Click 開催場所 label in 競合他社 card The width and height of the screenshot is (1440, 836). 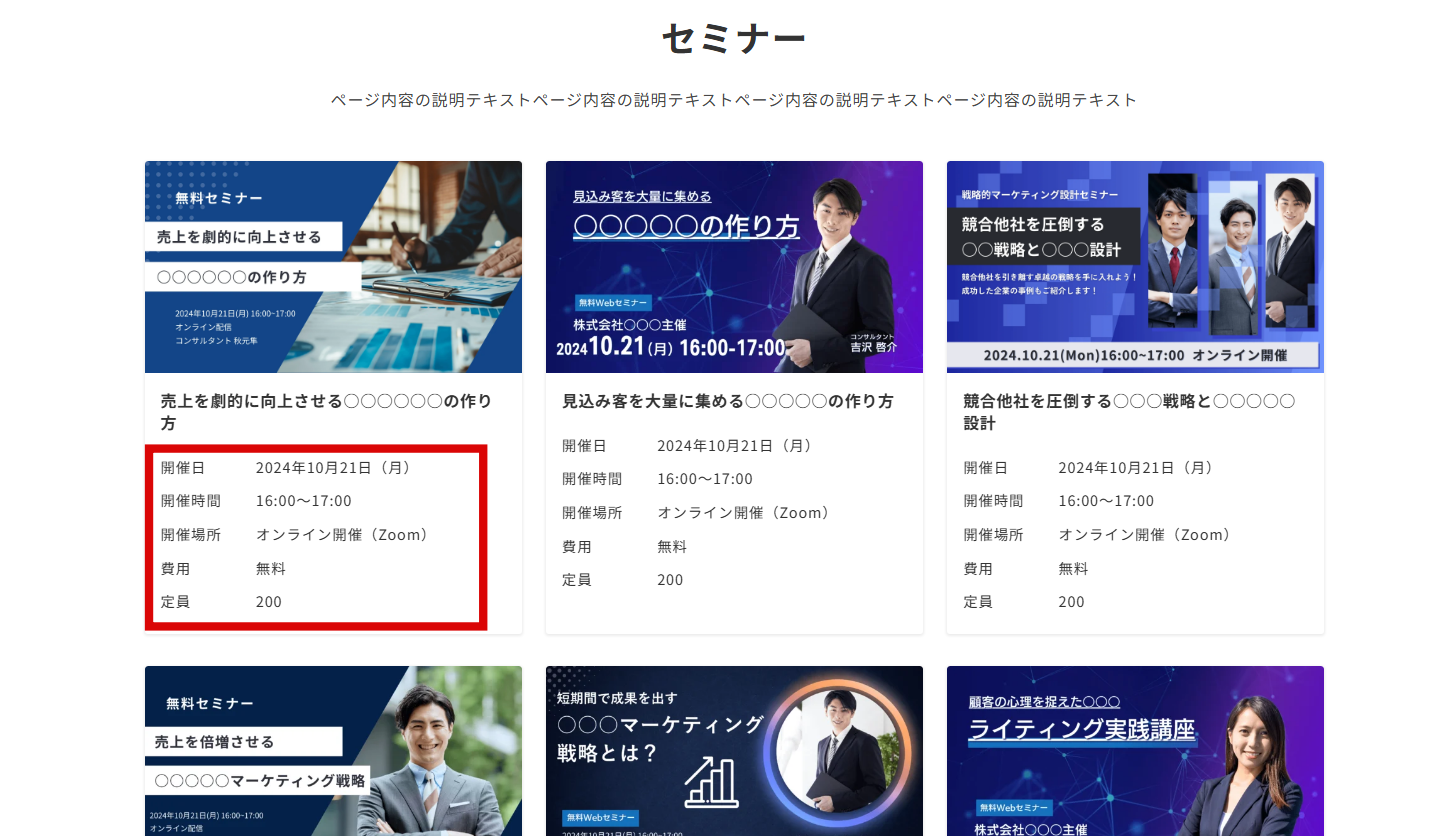click(993, 535)
